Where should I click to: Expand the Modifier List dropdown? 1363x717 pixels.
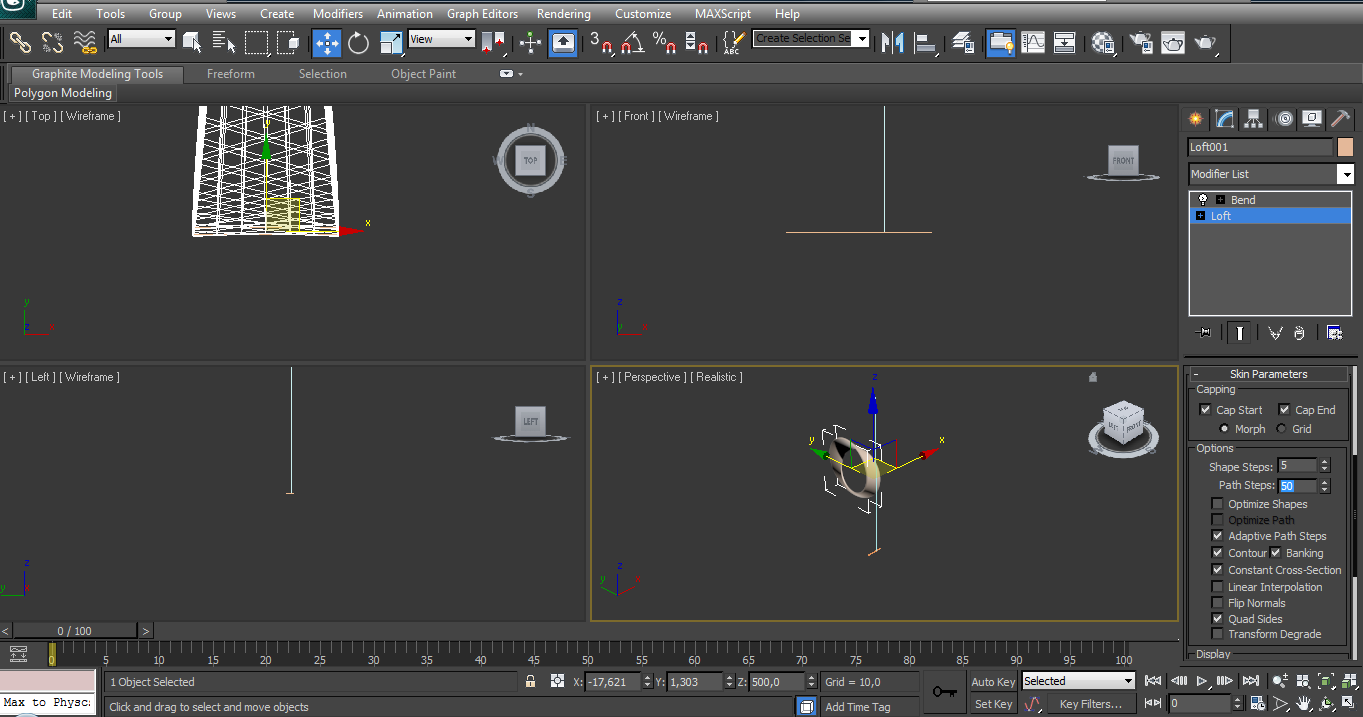click(x=1345, y=174)
